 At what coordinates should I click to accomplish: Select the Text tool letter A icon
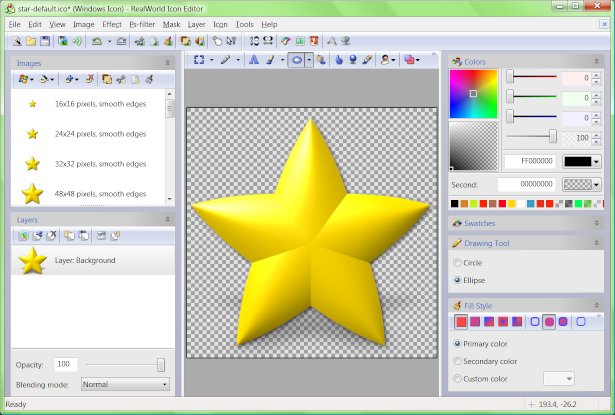(253, 60)
